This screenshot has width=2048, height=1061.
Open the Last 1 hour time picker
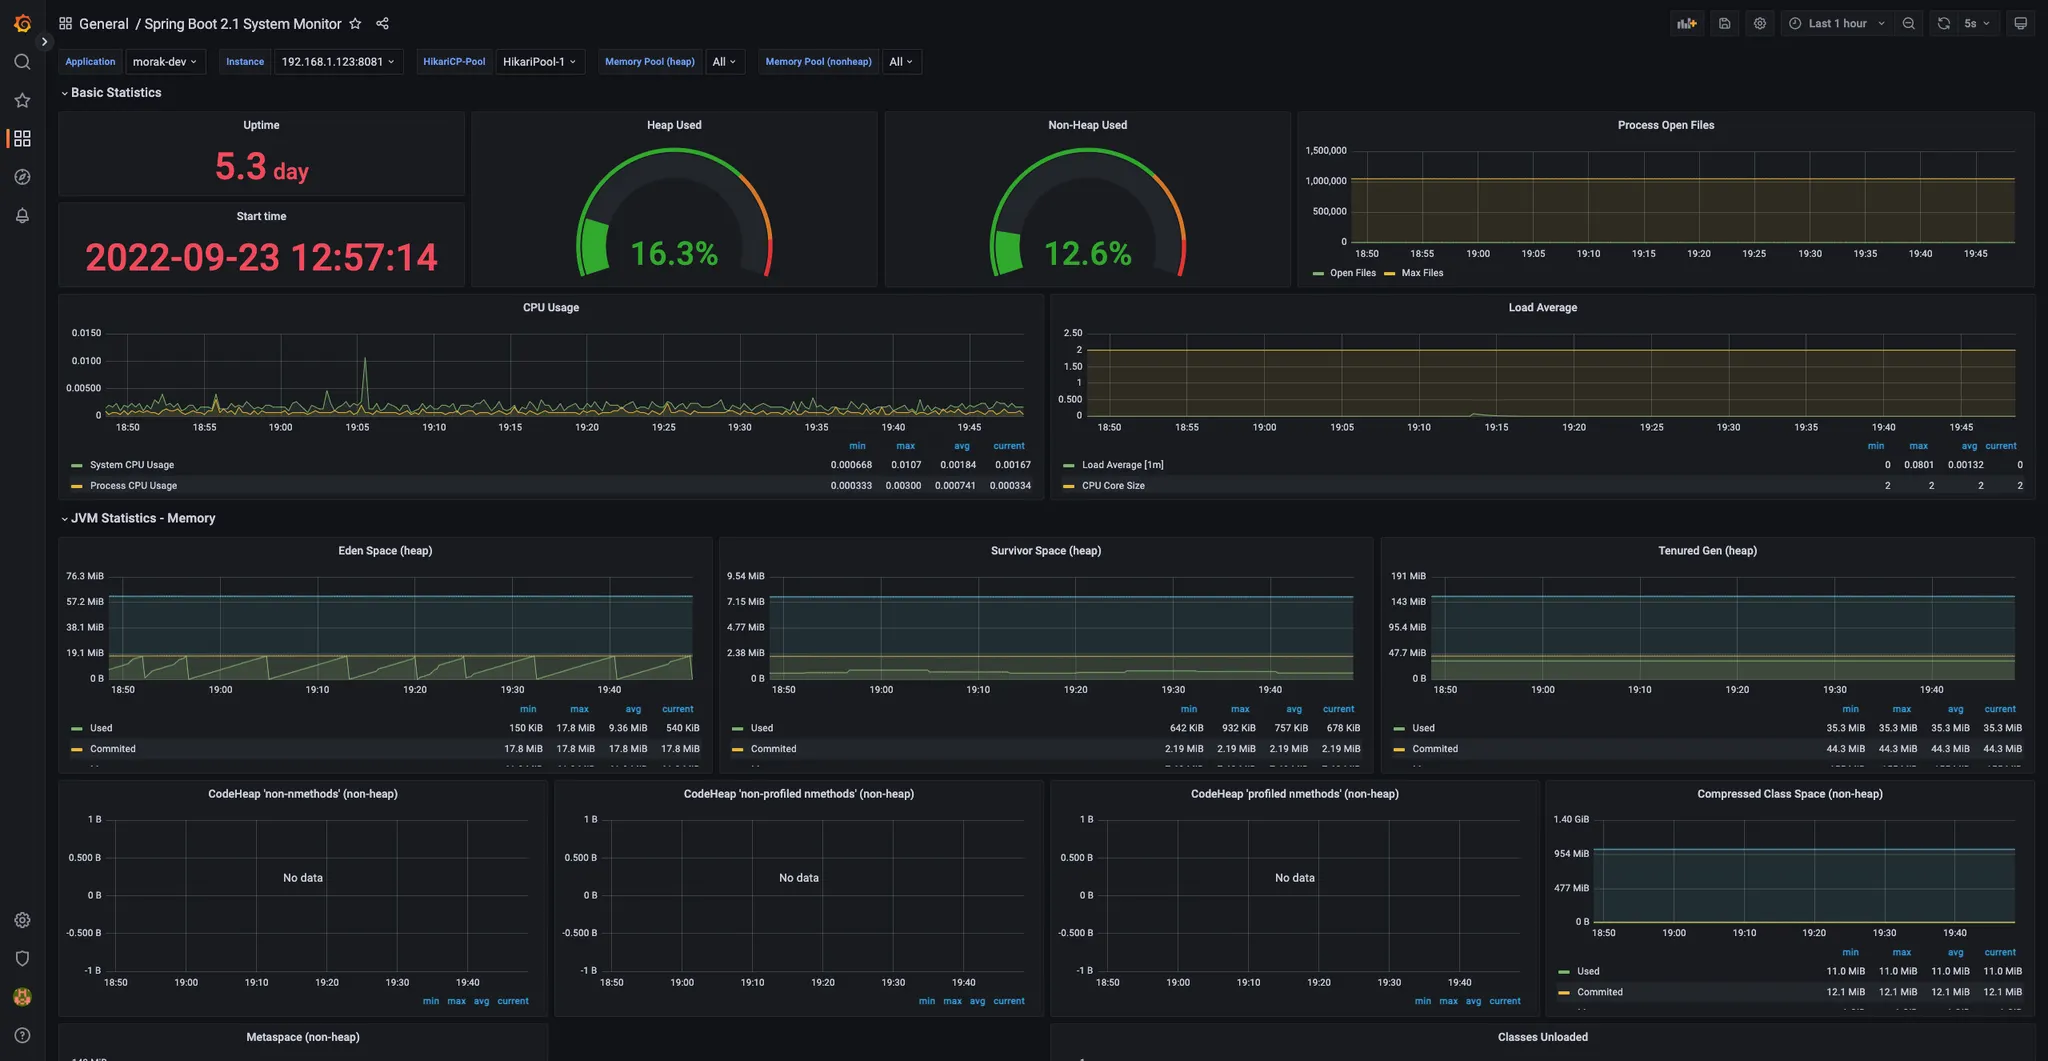1837,24
